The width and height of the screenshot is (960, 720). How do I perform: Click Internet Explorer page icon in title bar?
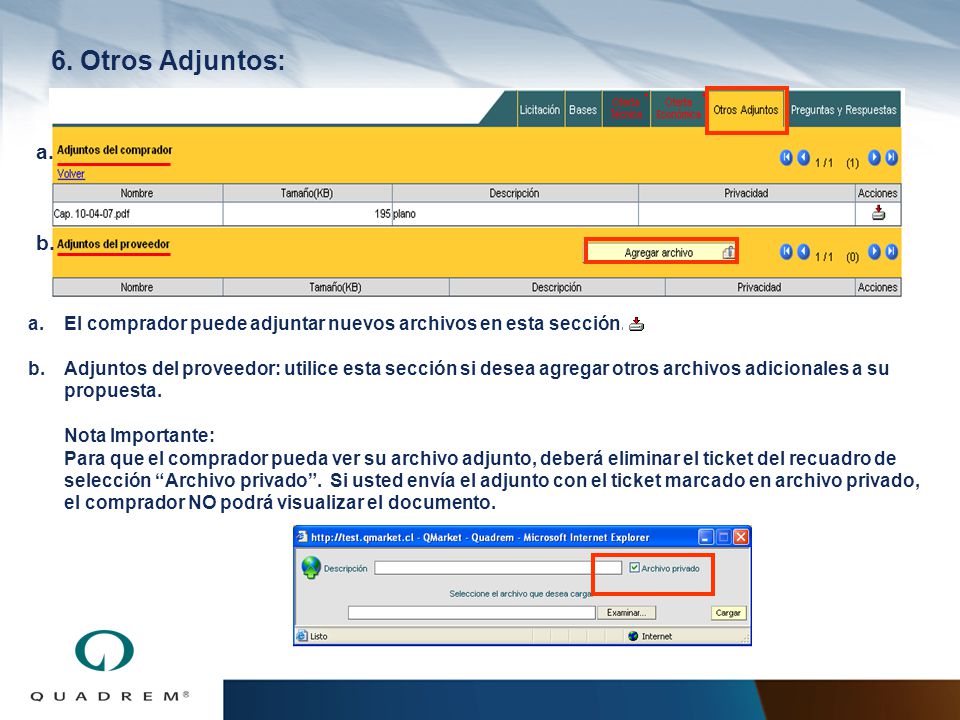302,537
